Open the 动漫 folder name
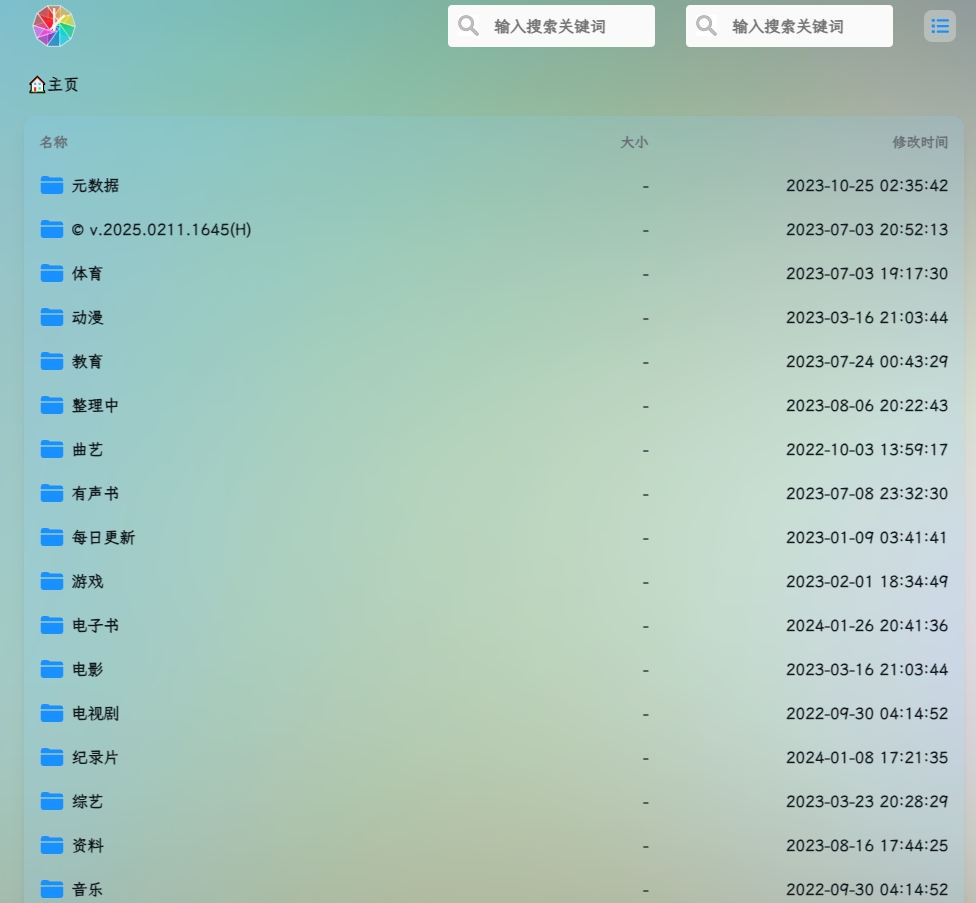The height and width of the screenshot is (903, 976). pyautogui.click(x=87, y=317)
